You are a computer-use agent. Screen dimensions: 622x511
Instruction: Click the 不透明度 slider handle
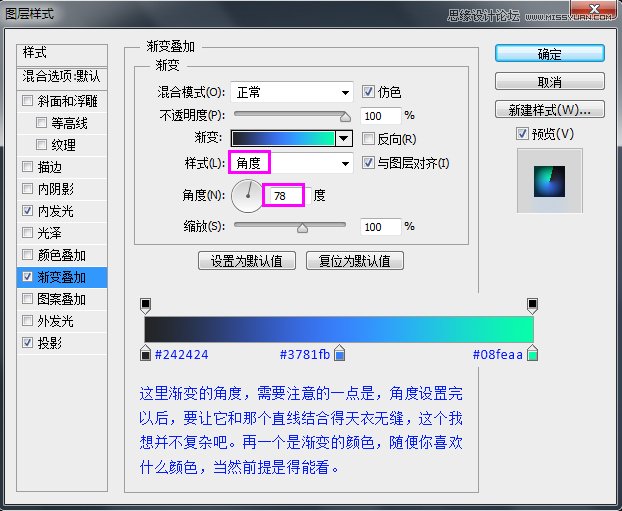(345, 117)
